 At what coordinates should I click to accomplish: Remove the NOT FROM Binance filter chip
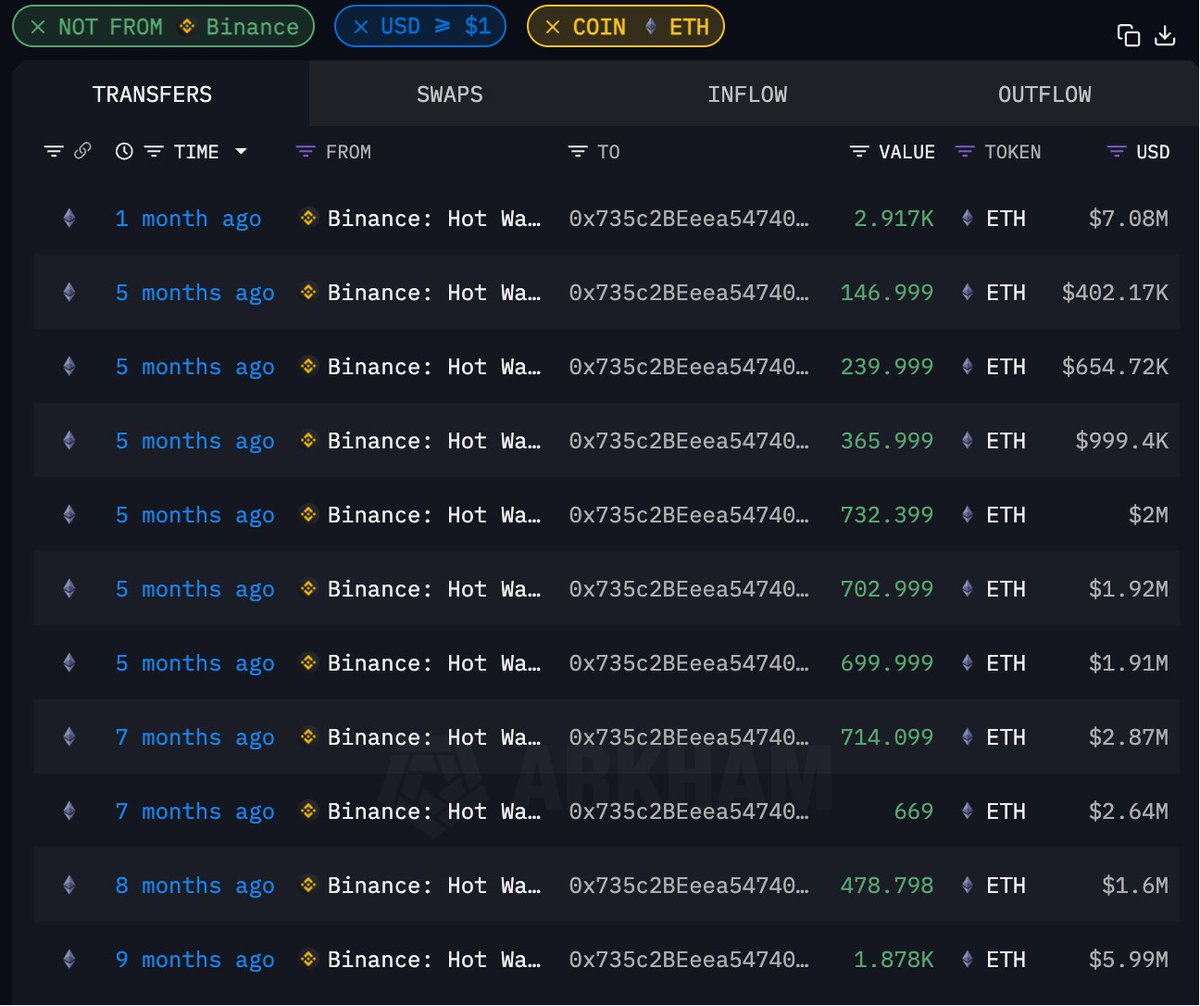pyautogui.click(x=37, y=27)
